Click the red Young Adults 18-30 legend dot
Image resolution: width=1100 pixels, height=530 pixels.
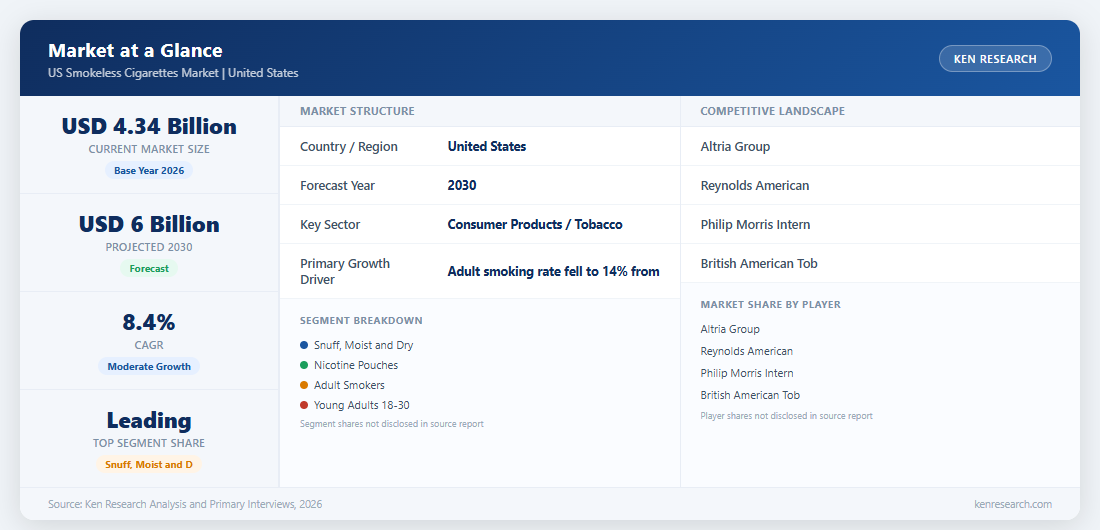[x=304, y=405]
